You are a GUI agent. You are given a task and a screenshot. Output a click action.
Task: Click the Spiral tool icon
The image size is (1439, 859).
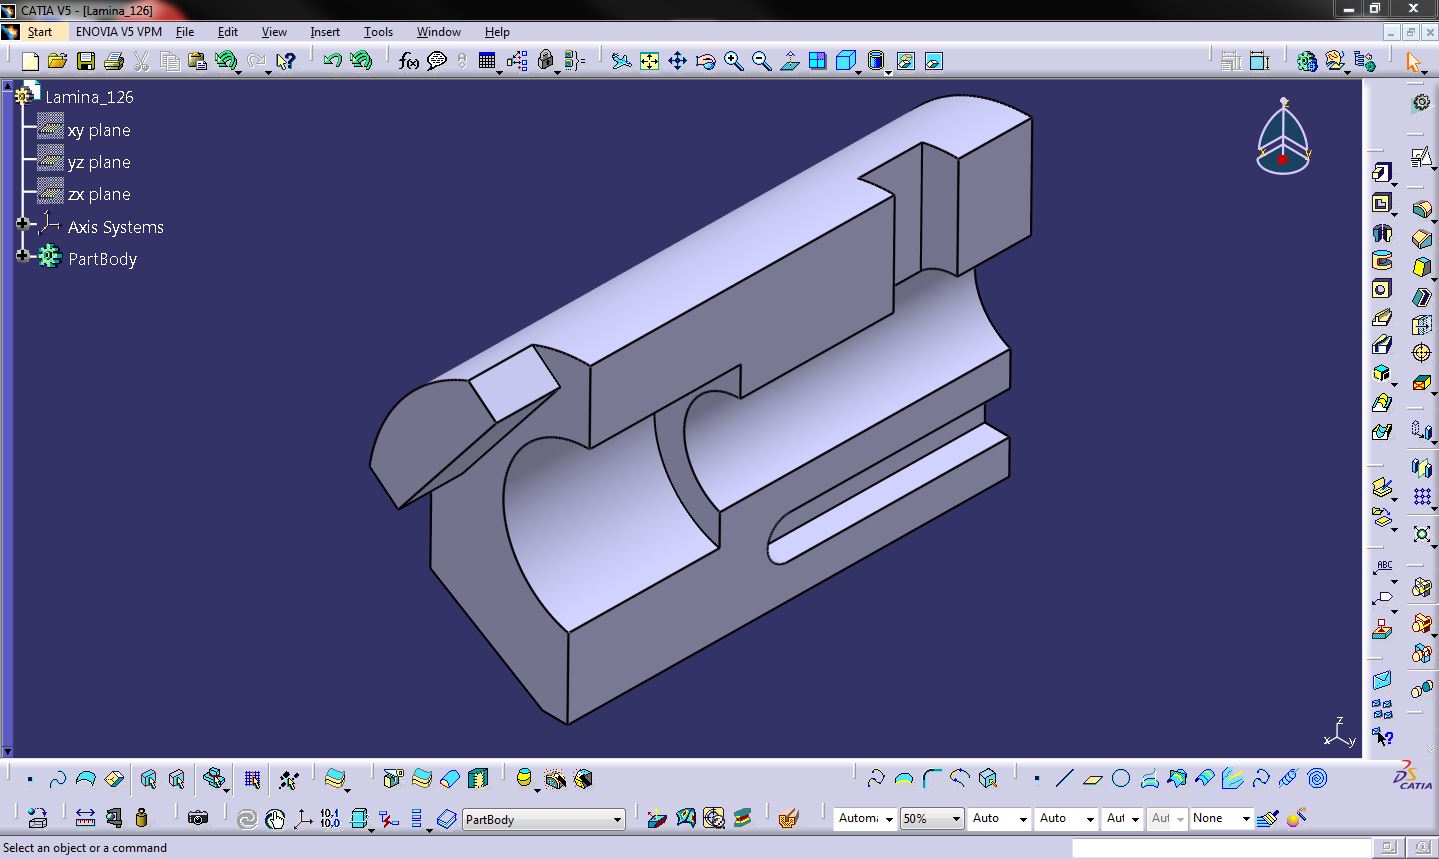pyautogui.click(x=1317, y=778)
